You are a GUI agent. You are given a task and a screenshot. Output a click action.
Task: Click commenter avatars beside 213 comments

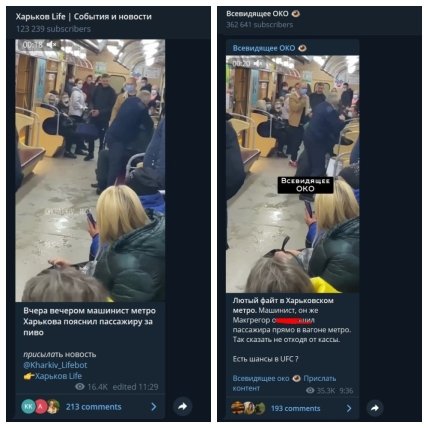pos(41,407)
